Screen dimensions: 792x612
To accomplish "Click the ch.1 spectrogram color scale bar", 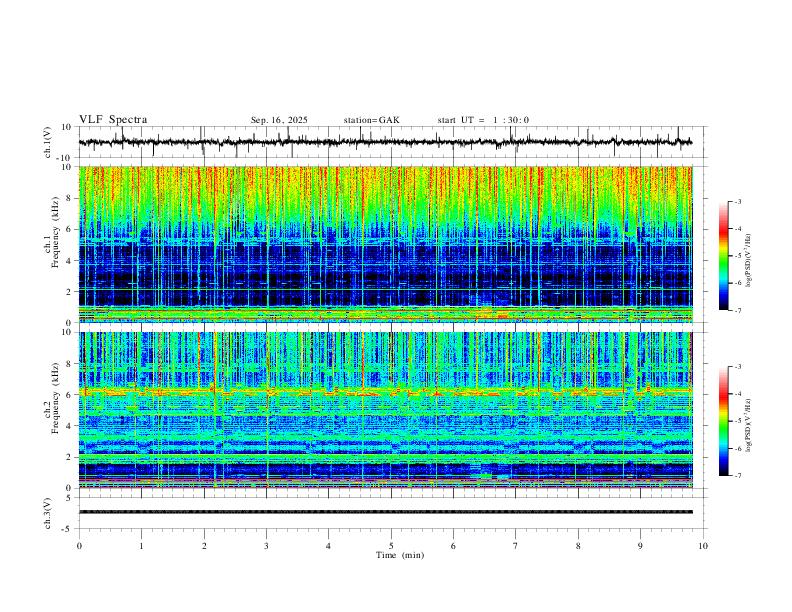I will [x=724, y=256].
